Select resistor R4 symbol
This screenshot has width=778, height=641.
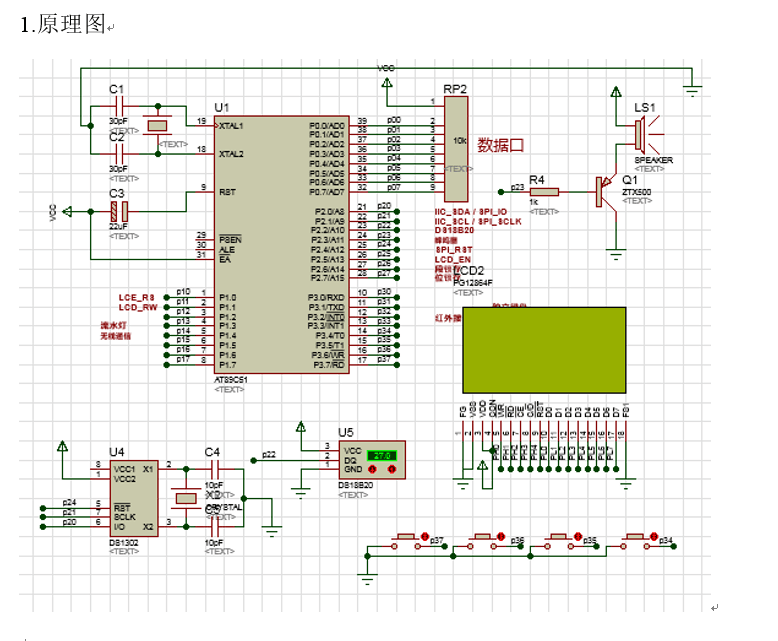click(x=544, y=192)
